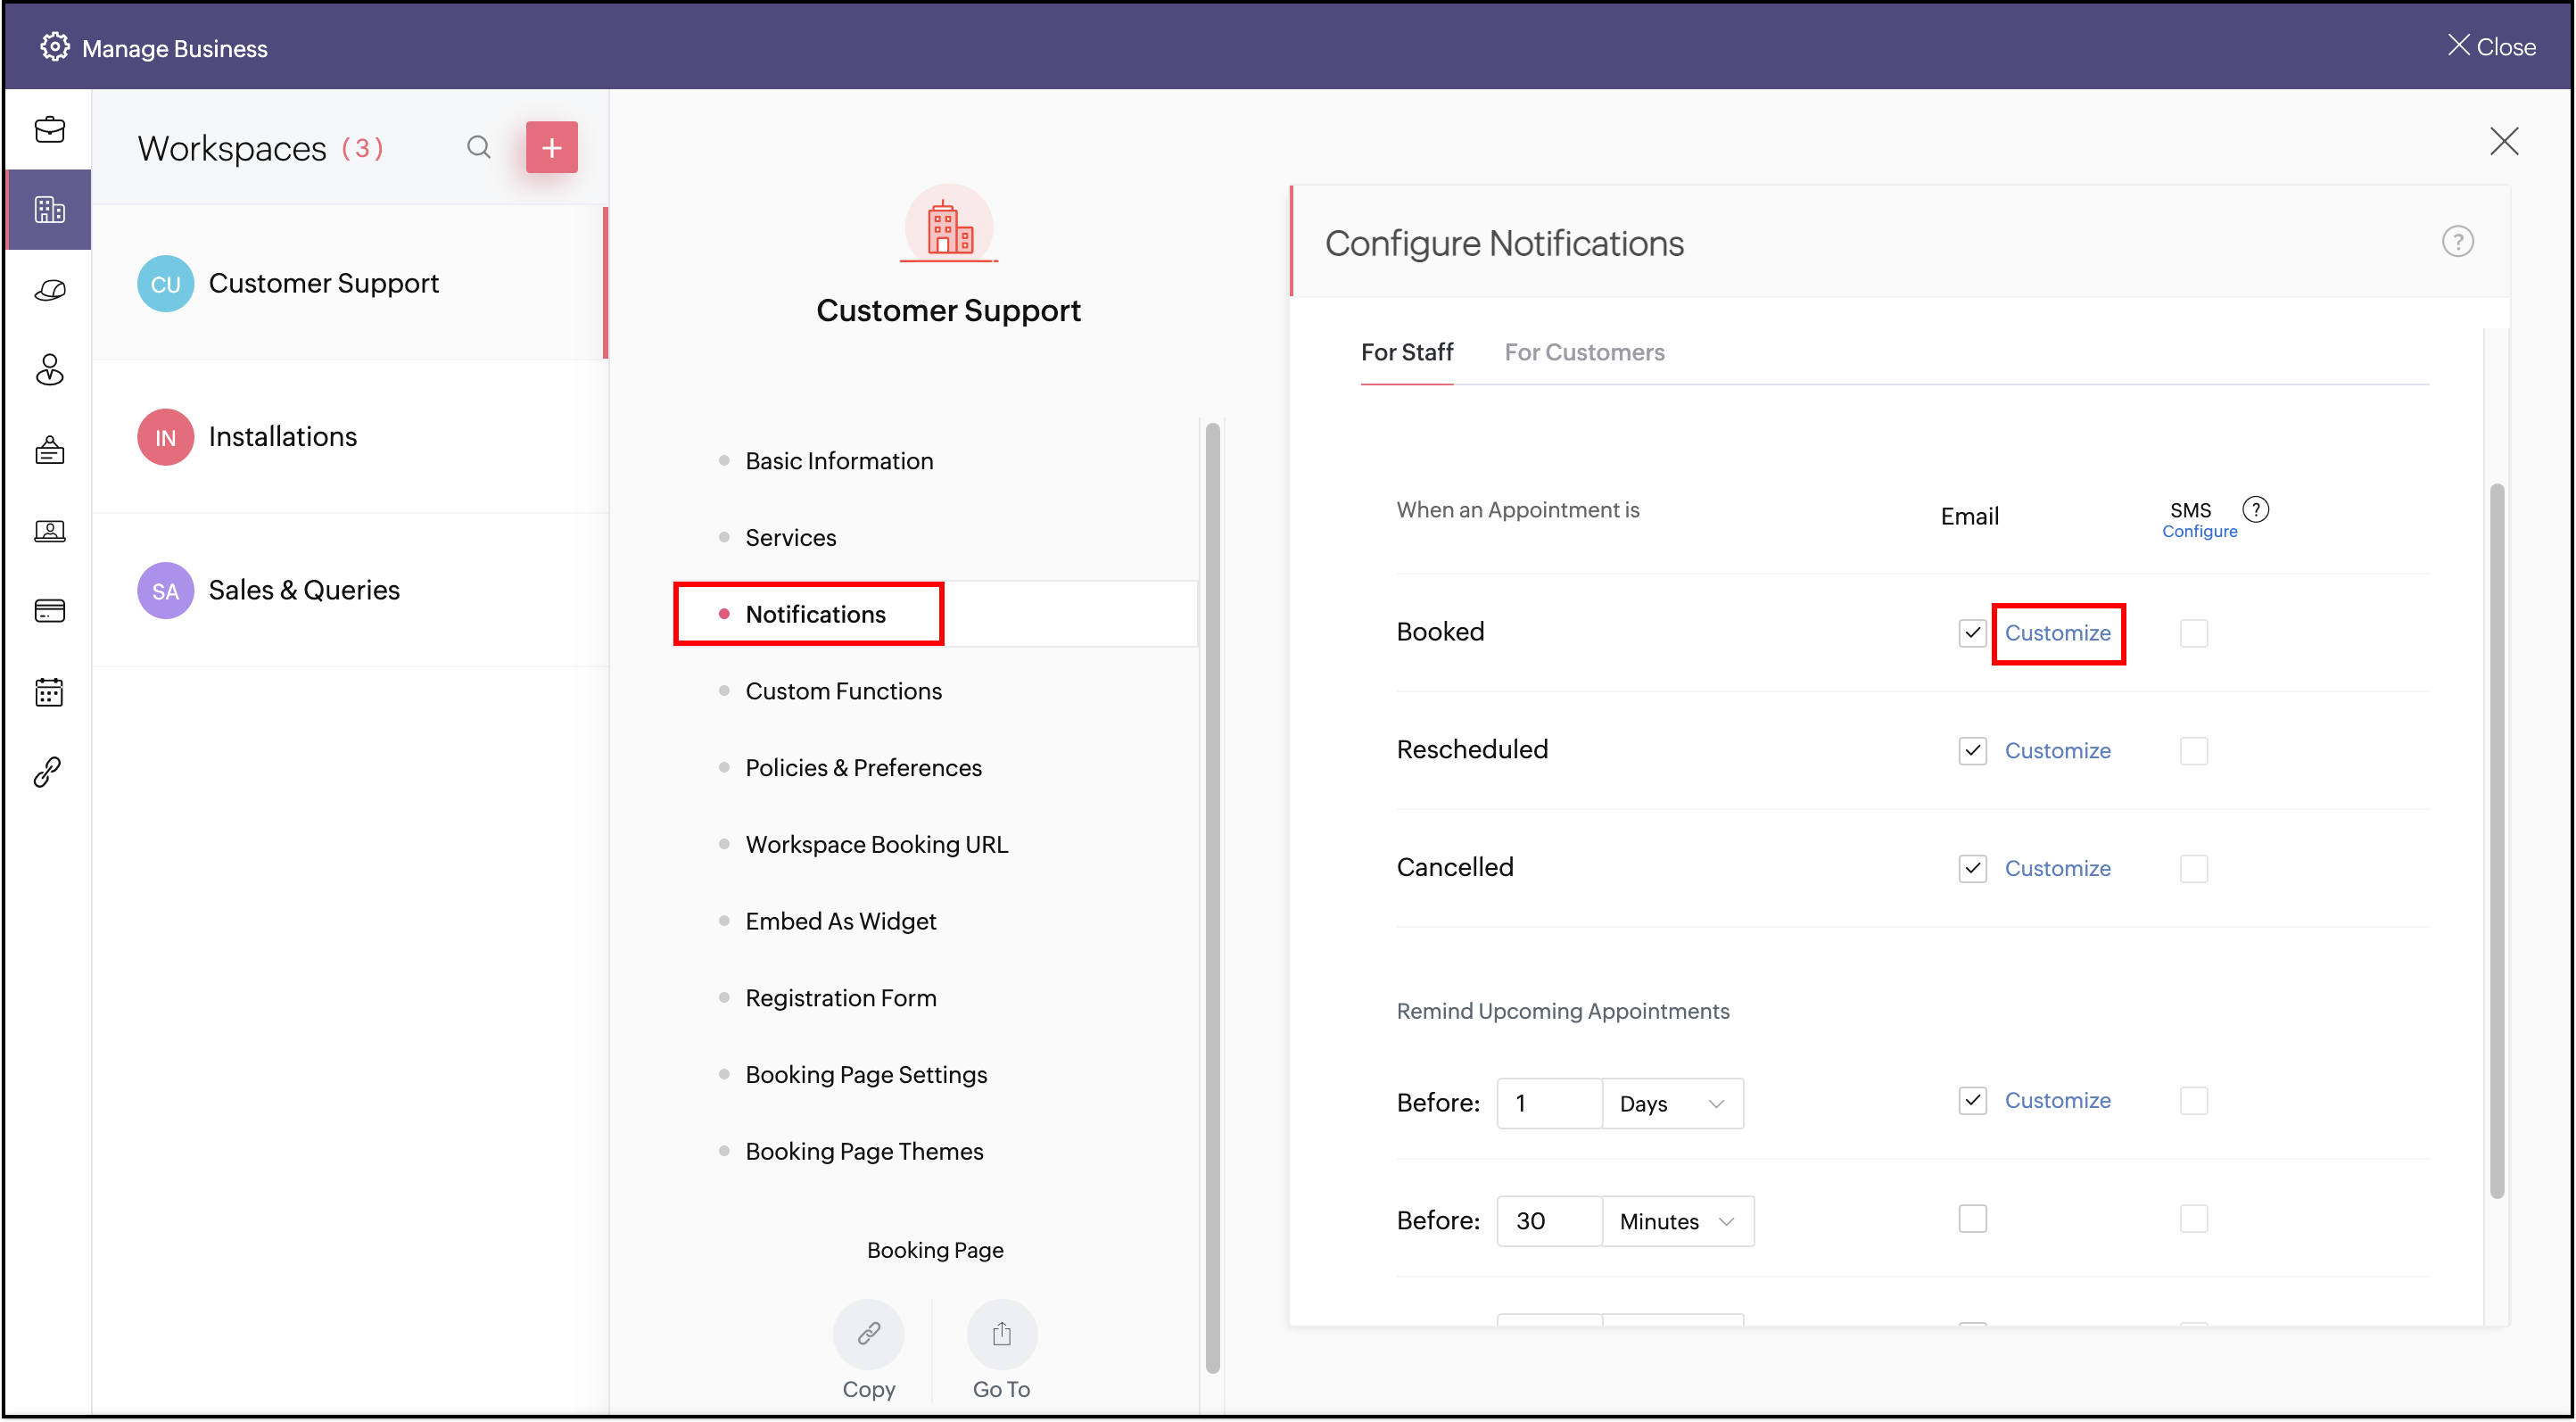Open SMS help question mark icon
2576x1422 pixels.
[2255, 509]
